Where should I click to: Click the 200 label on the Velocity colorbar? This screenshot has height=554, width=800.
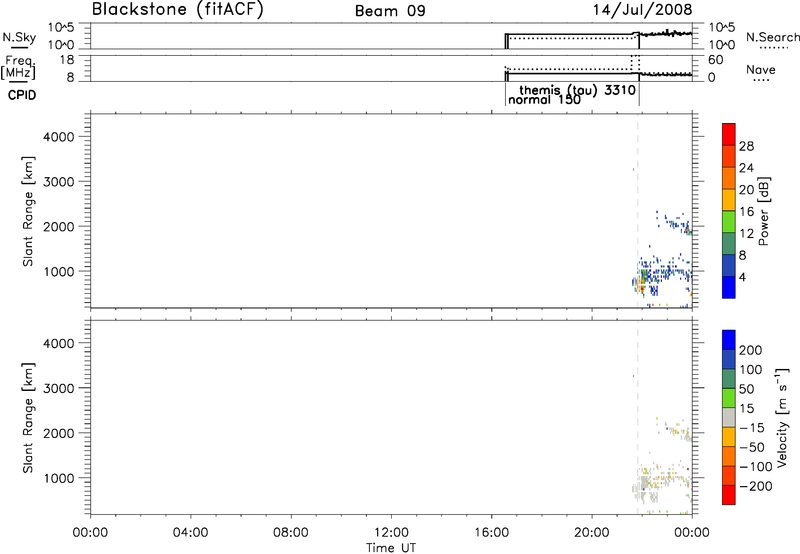[751, 350]
